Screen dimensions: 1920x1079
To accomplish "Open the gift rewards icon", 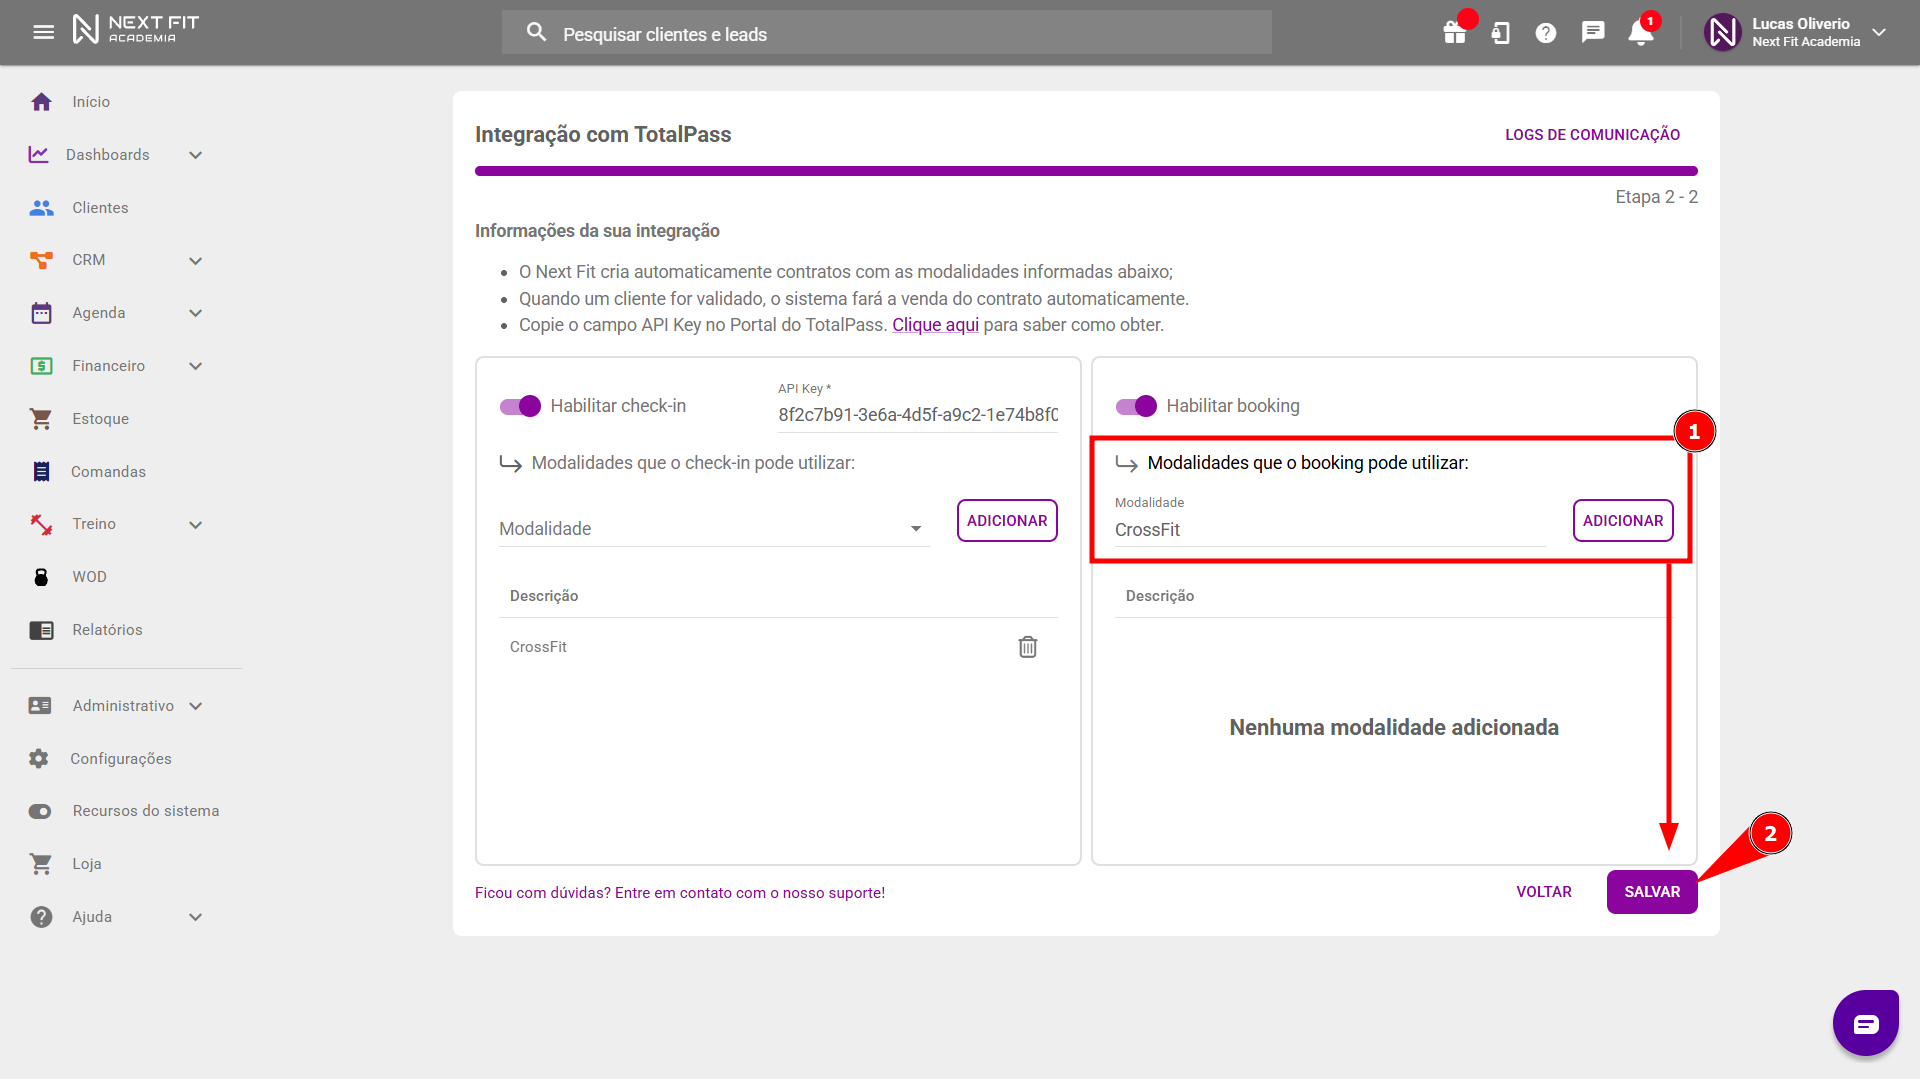I will (x=1455, y=33).
